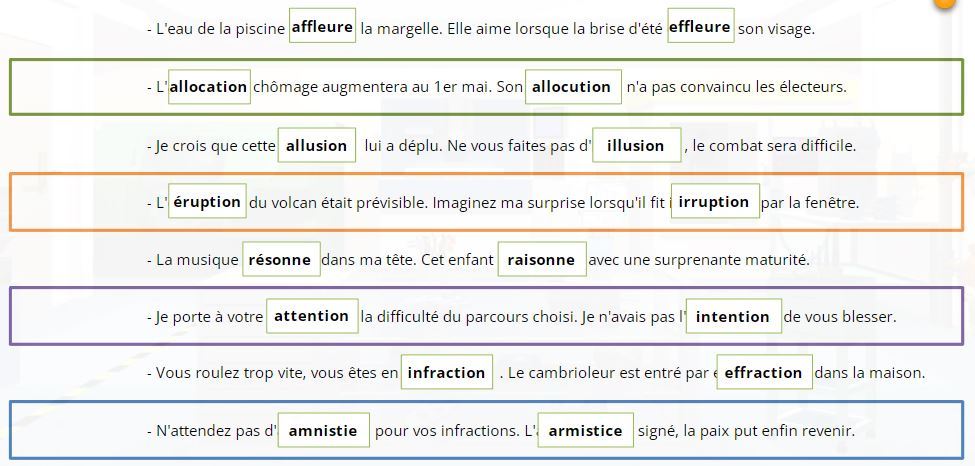The height and width of the screenshot is (466, 975).
Task: Click the sentence text 'du volcan était prévisible'
Action: tap(339, 203)
